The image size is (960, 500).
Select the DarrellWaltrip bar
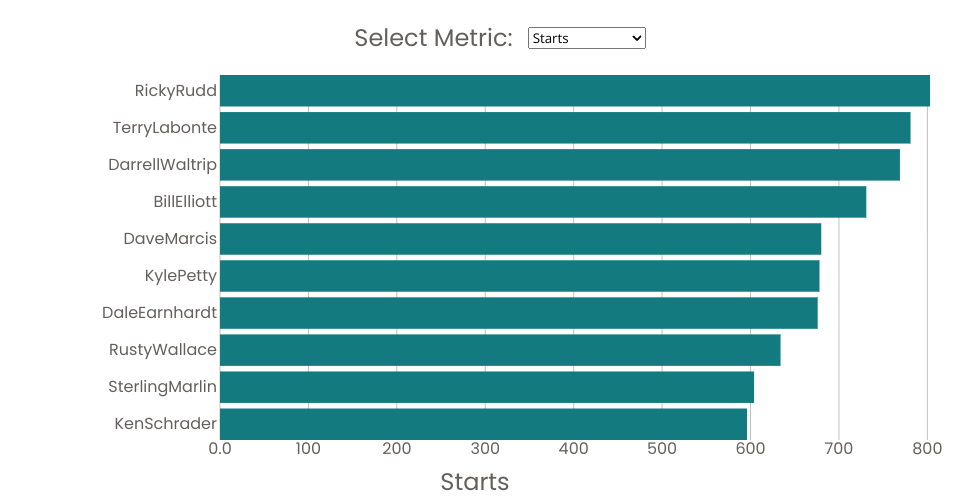(560, 165)
